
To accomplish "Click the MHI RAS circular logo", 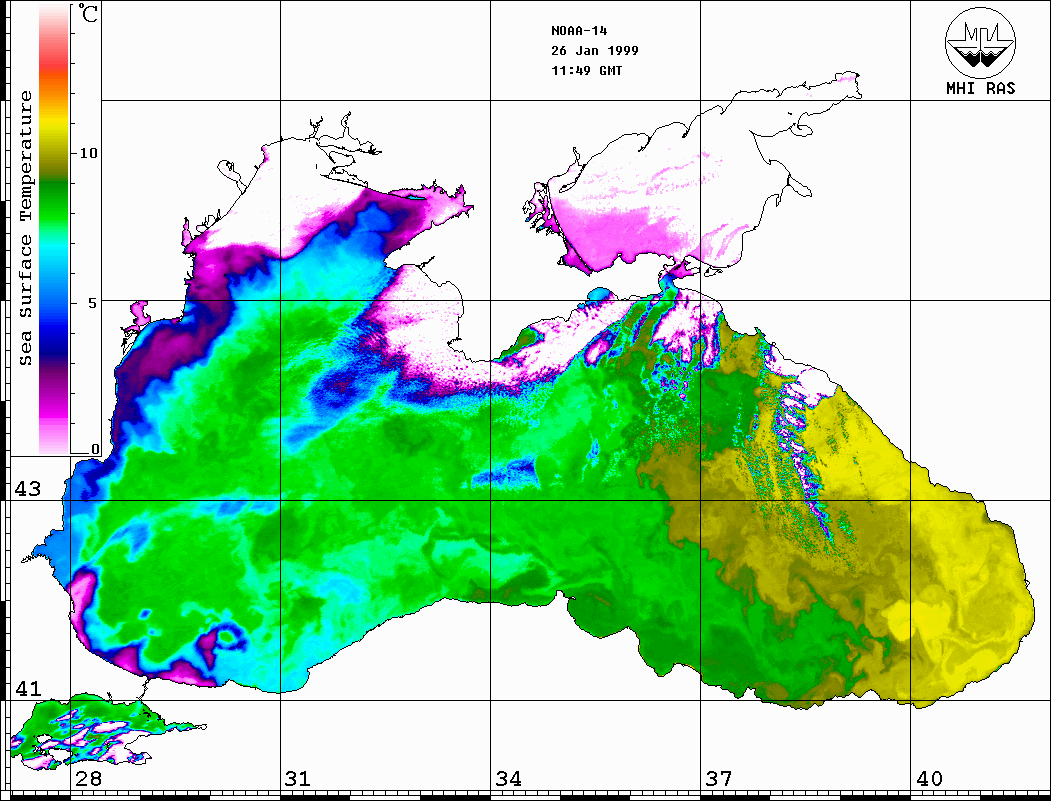I will [980, 42].
